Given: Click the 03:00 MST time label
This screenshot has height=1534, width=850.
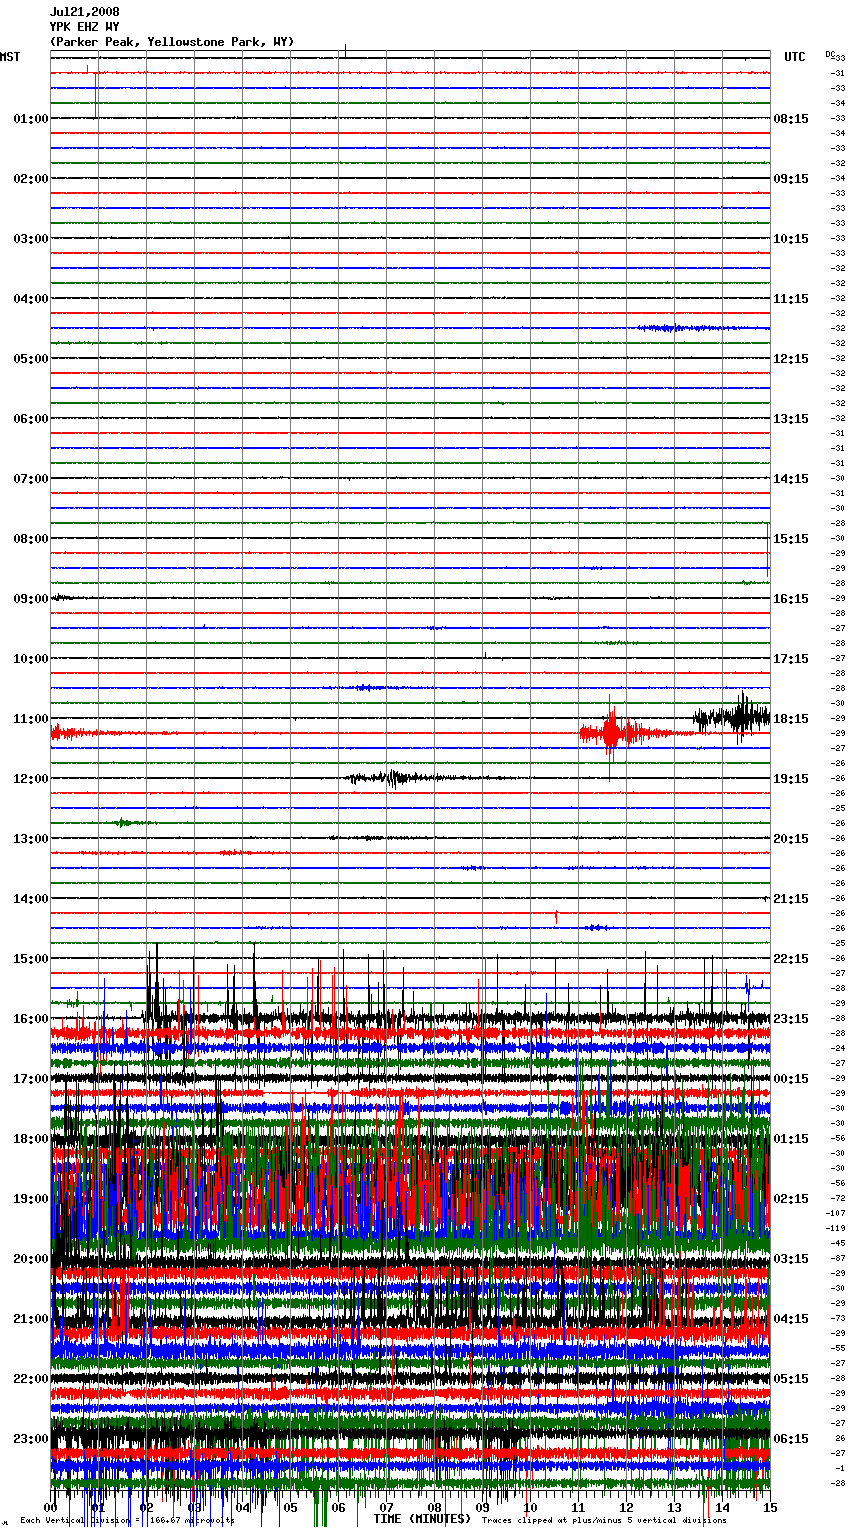Looking at the screenshot, I should tap(31, 239).
